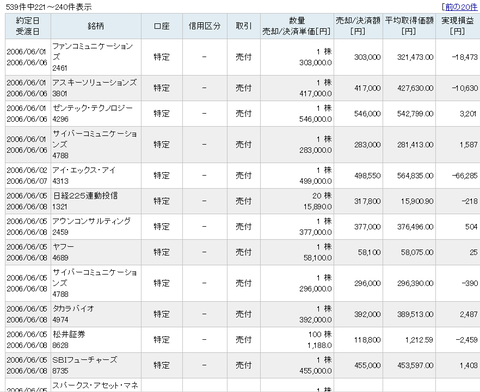Select stock name ヤフー 4689

coord(63,252)
